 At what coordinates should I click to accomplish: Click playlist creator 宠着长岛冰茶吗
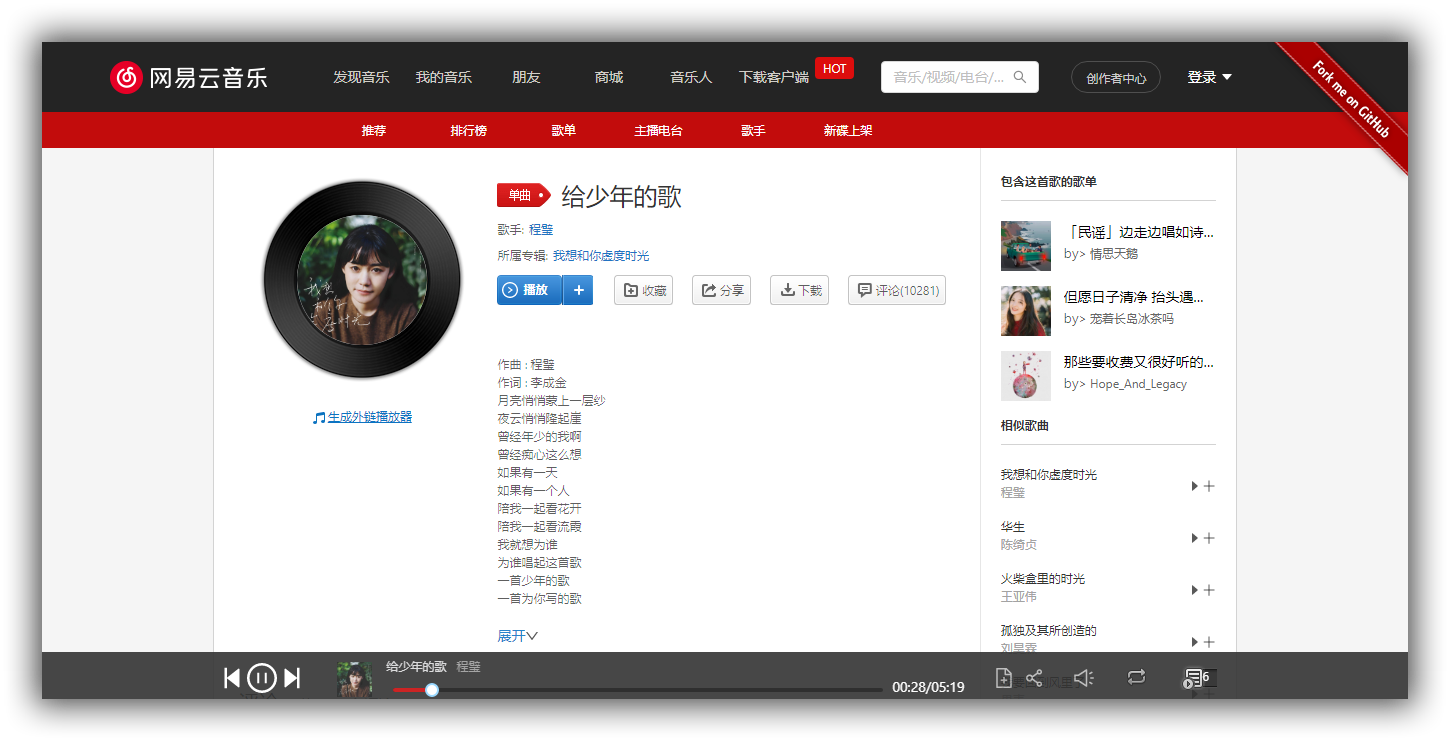point(1132,319)
